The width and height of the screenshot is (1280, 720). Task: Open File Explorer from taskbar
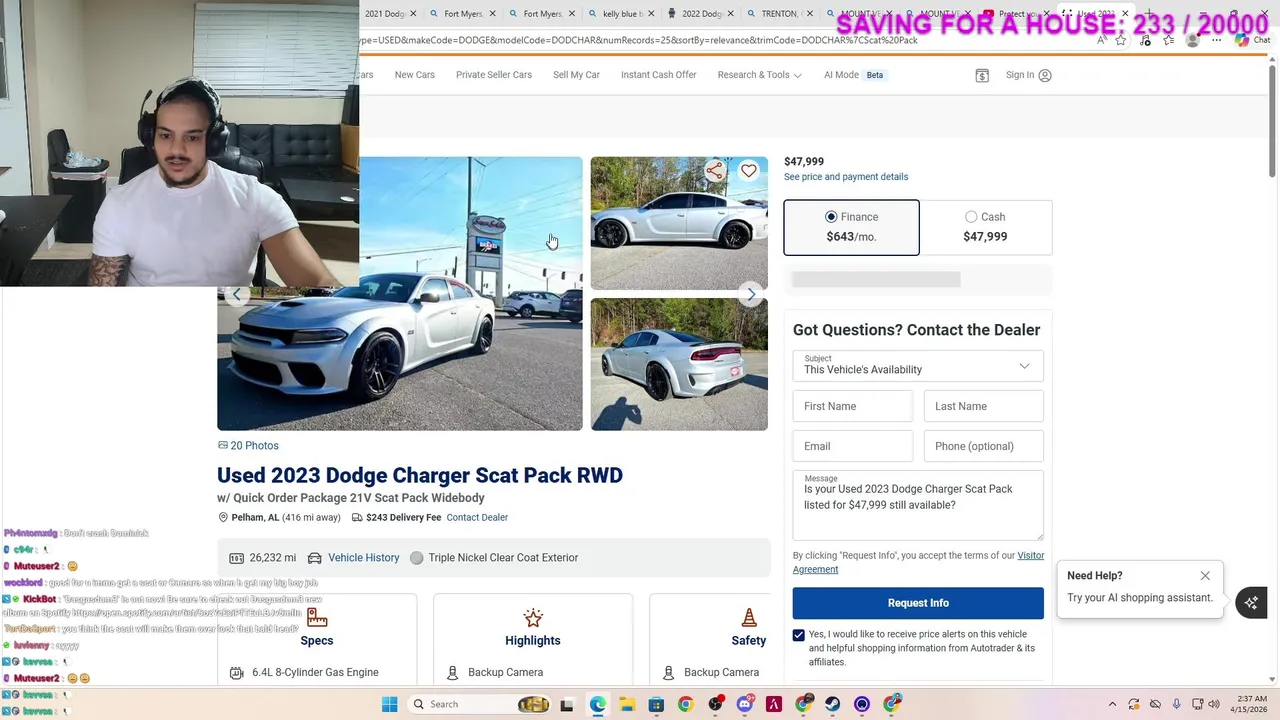click(626, 704)
